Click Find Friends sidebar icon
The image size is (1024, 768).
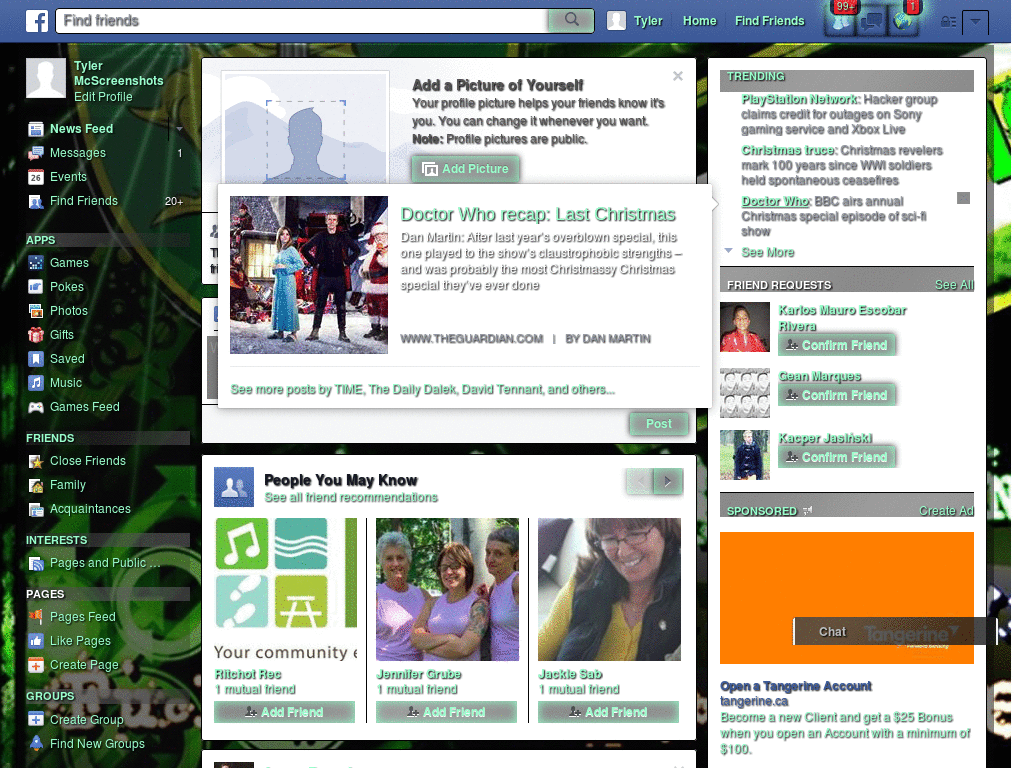click(36, 201)
